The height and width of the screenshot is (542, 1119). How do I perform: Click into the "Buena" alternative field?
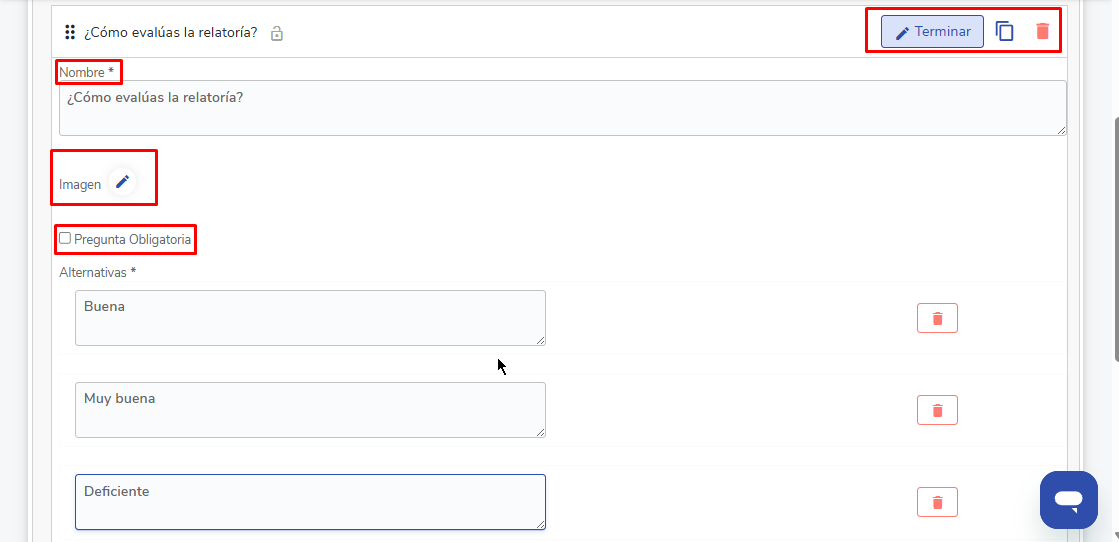pos(310,318)
